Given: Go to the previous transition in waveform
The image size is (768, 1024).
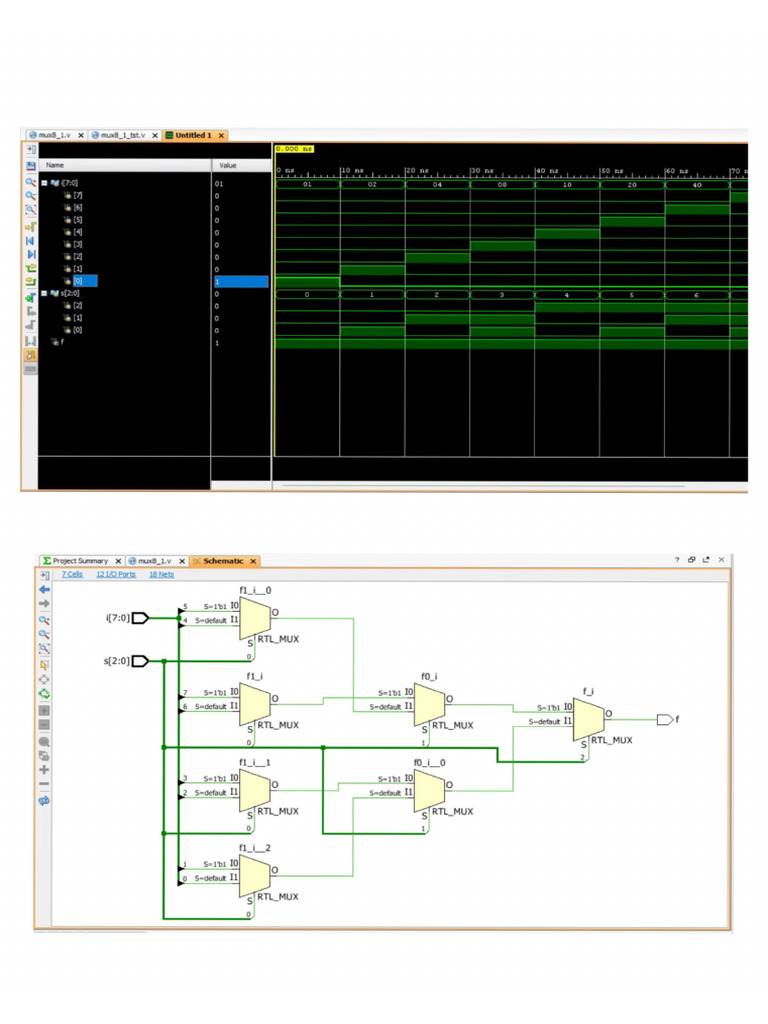Looking at the screenshot, I should [x=31, y=268].
